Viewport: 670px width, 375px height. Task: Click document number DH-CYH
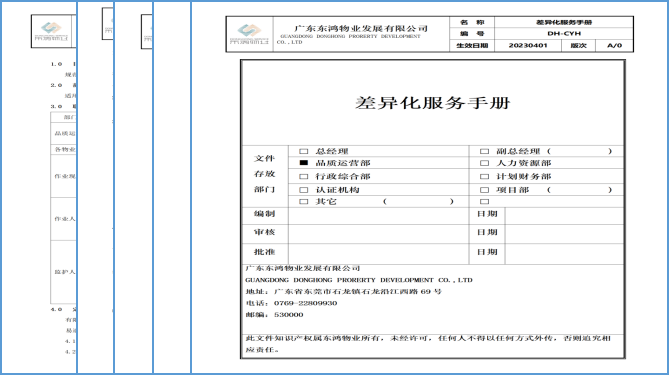(564, 33)
